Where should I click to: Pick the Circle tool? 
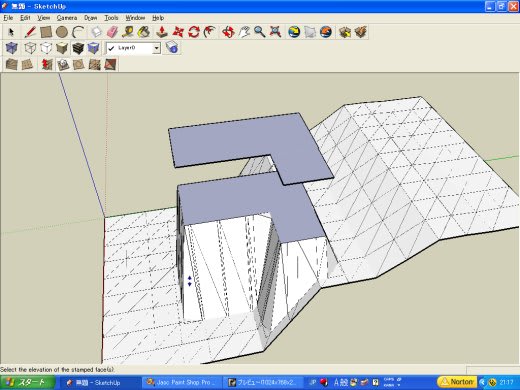(62, 32)
